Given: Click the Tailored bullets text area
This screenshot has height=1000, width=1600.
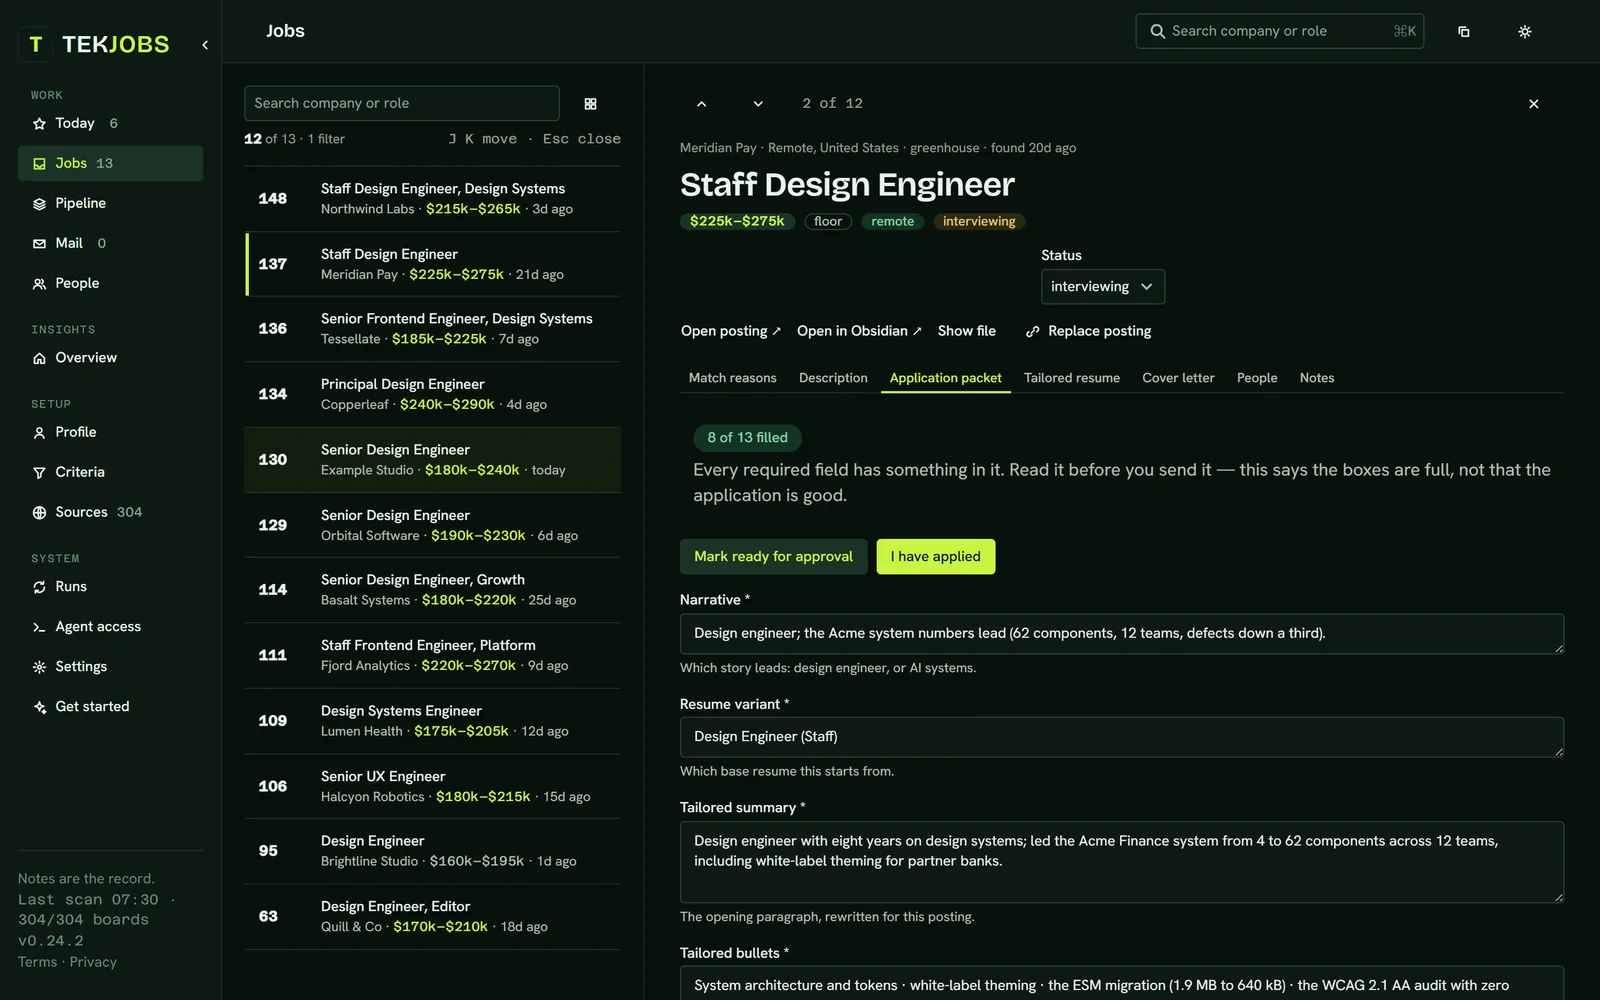Looking at the screenshot, I should tap(1121, 983).
